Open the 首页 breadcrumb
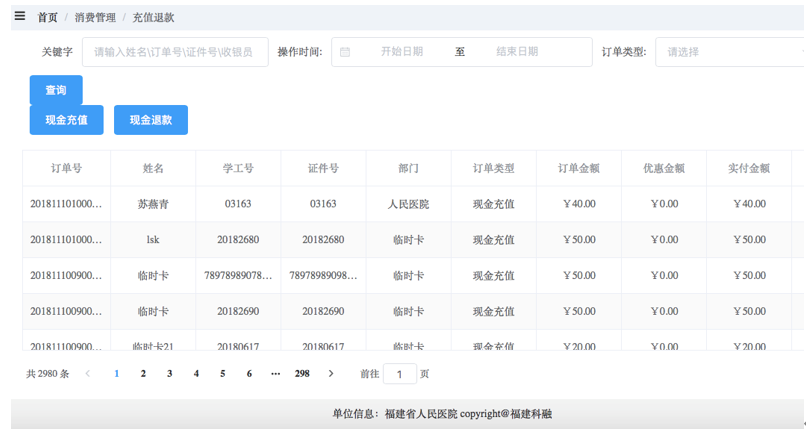This screenshot has height=430, width=806. point(47,17)
